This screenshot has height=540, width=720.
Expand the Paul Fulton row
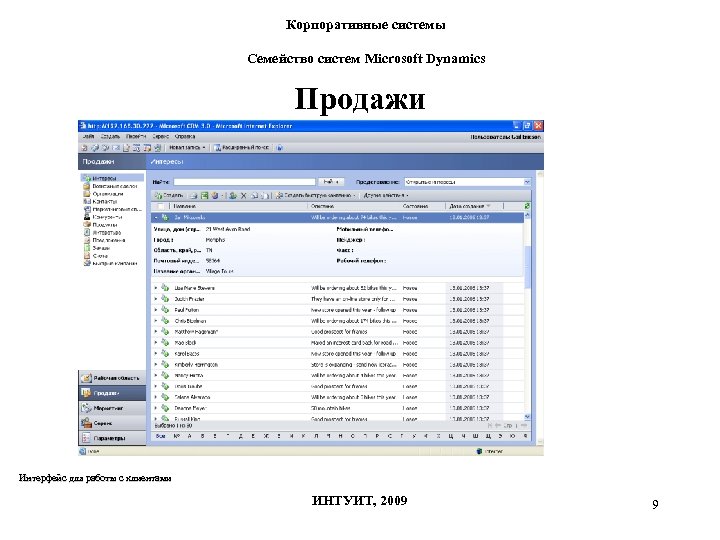tap(156, 310)
